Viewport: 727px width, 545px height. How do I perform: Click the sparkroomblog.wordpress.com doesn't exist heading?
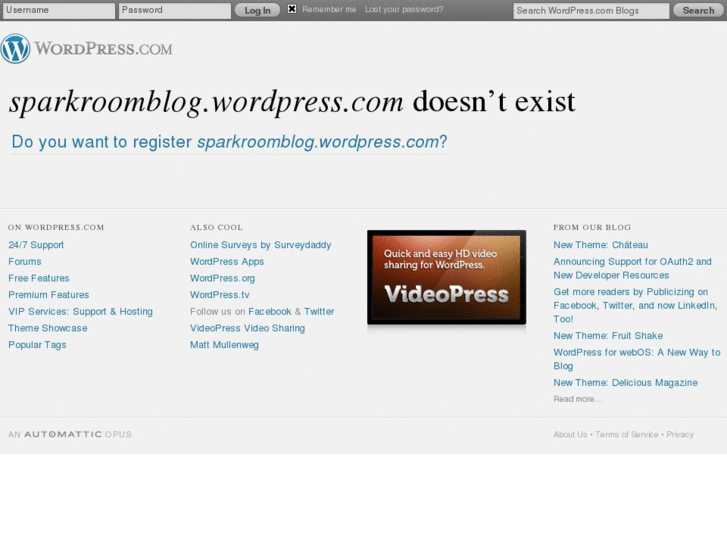tap(292, 102)
